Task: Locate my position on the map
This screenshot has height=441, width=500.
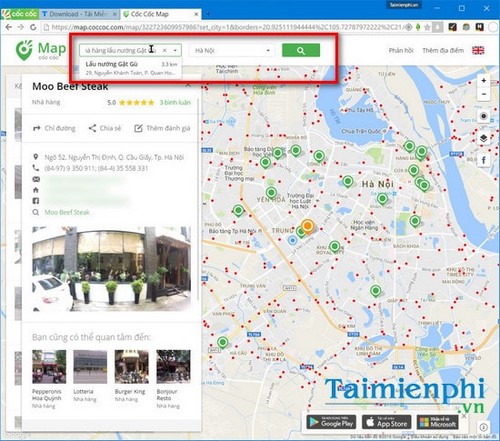Action: [484, 116]
